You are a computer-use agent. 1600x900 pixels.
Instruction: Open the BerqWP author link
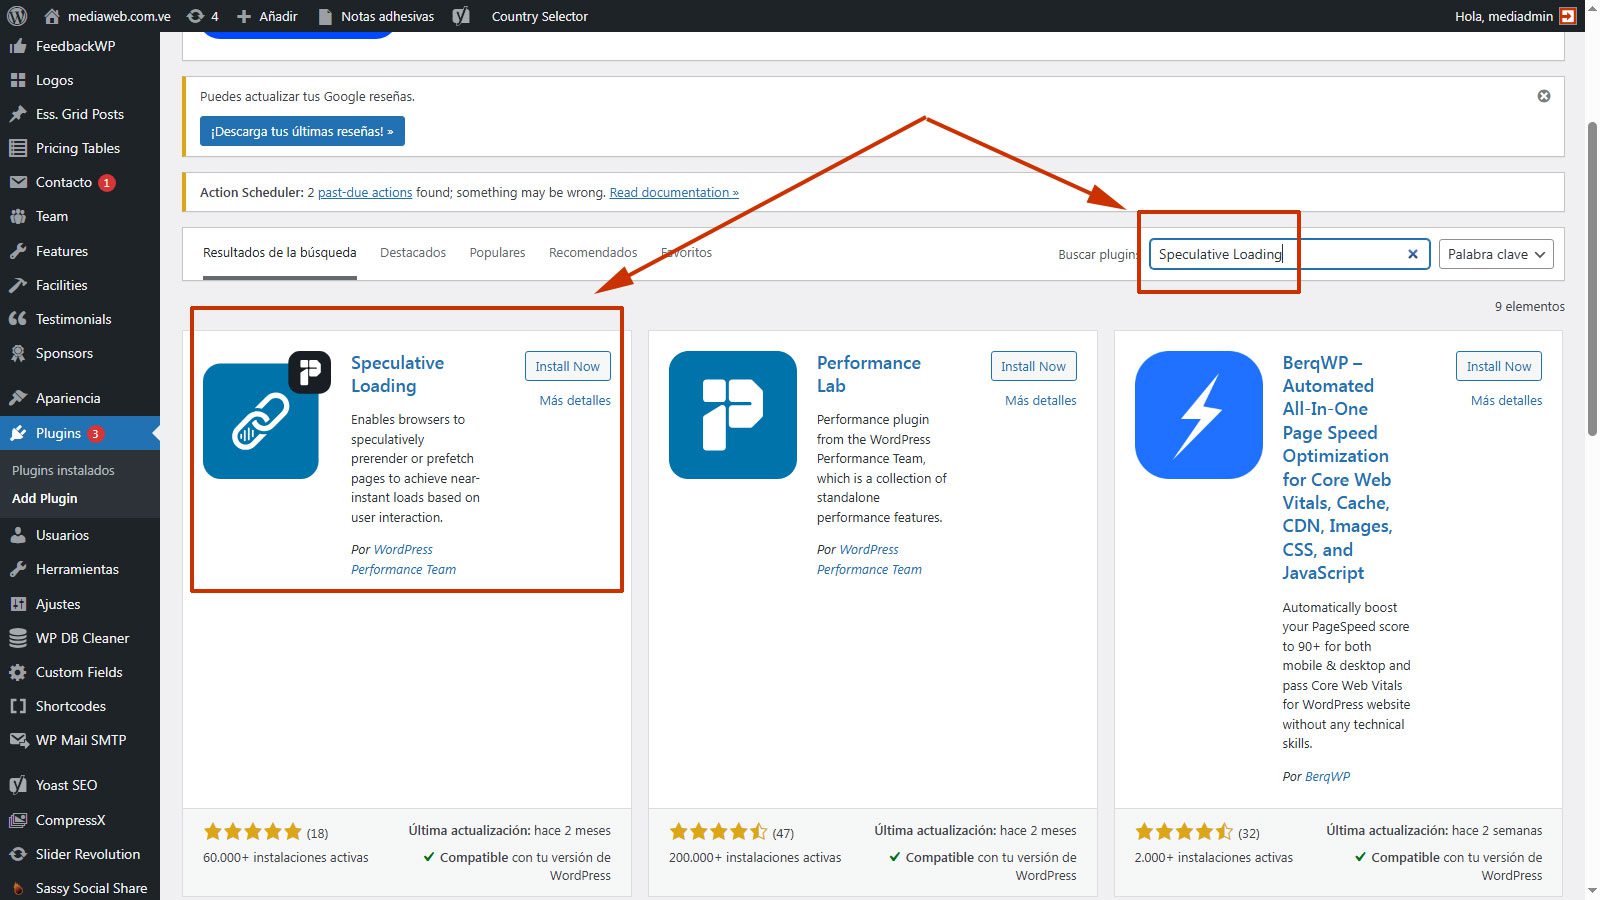(x=1327, y=776)
